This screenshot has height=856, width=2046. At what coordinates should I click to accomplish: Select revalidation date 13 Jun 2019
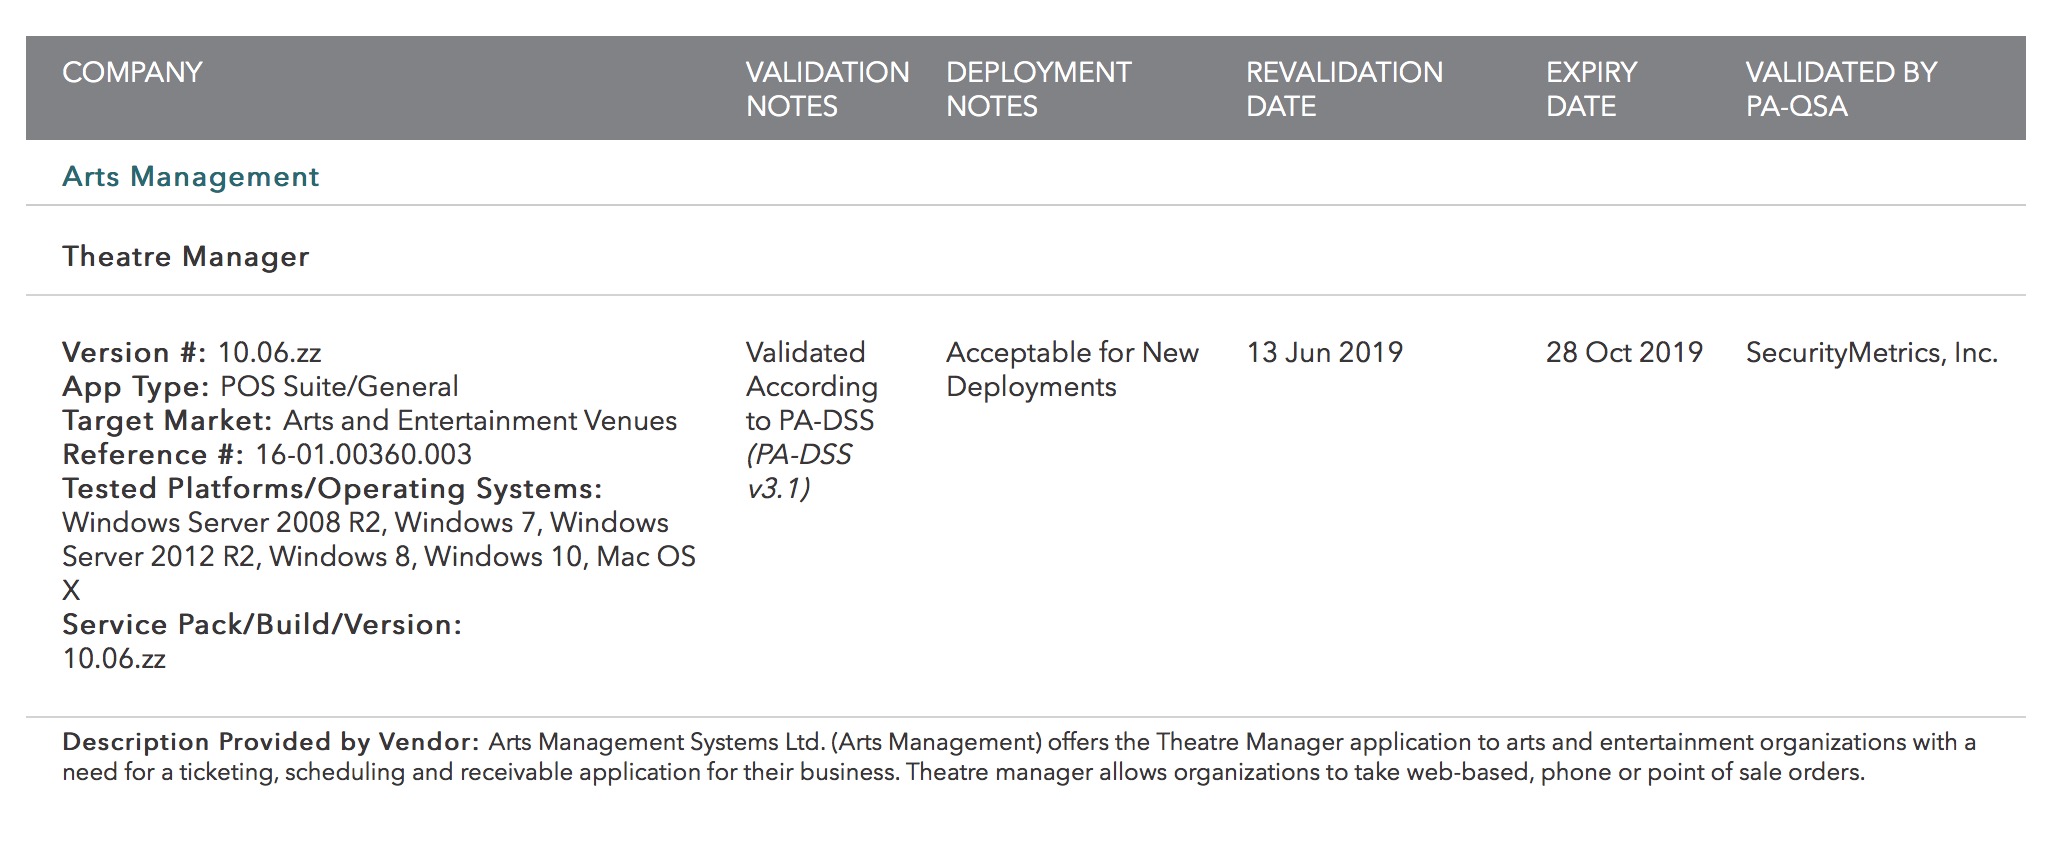[x=1324, y=353]
